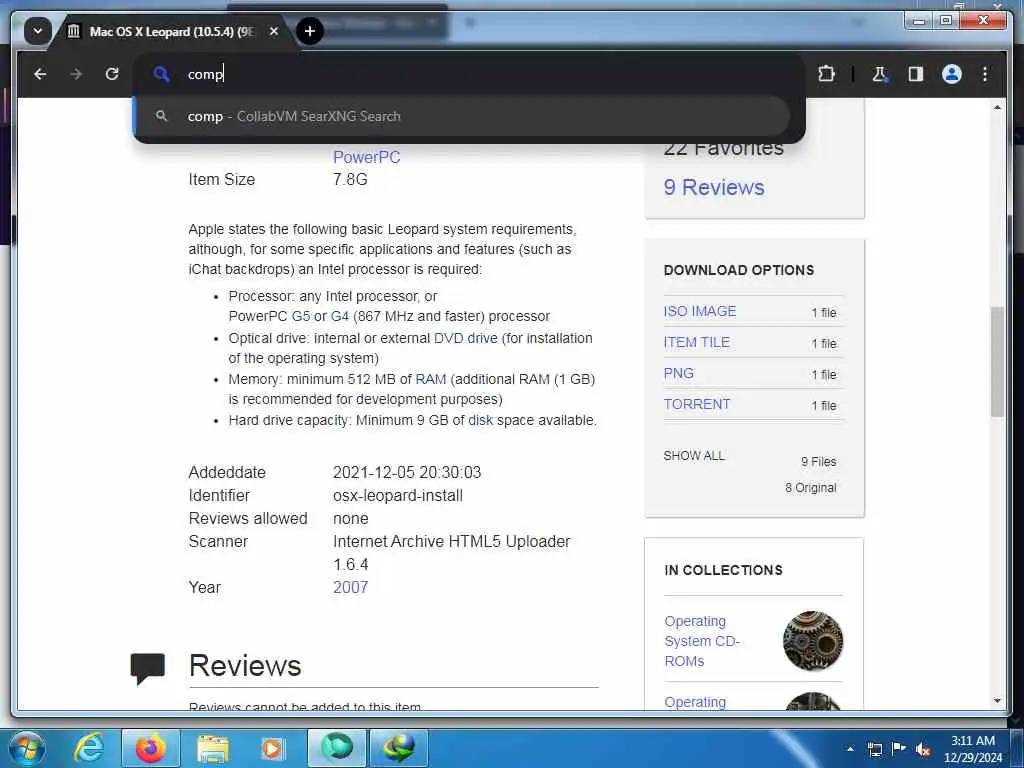1024x768 pixels.
Task: Click the network tray icon
Action: click(874, 749)
